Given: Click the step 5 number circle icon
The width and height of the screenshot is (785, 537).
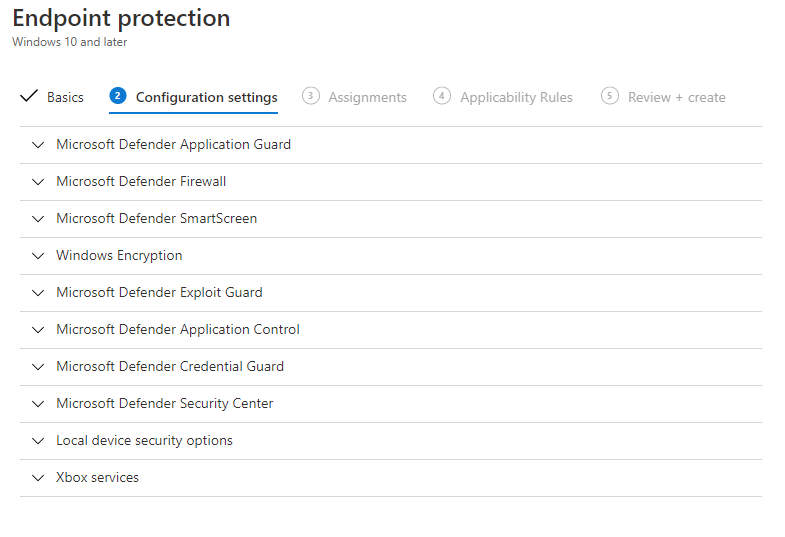Looking at the screenshot, I should [610, 96].
